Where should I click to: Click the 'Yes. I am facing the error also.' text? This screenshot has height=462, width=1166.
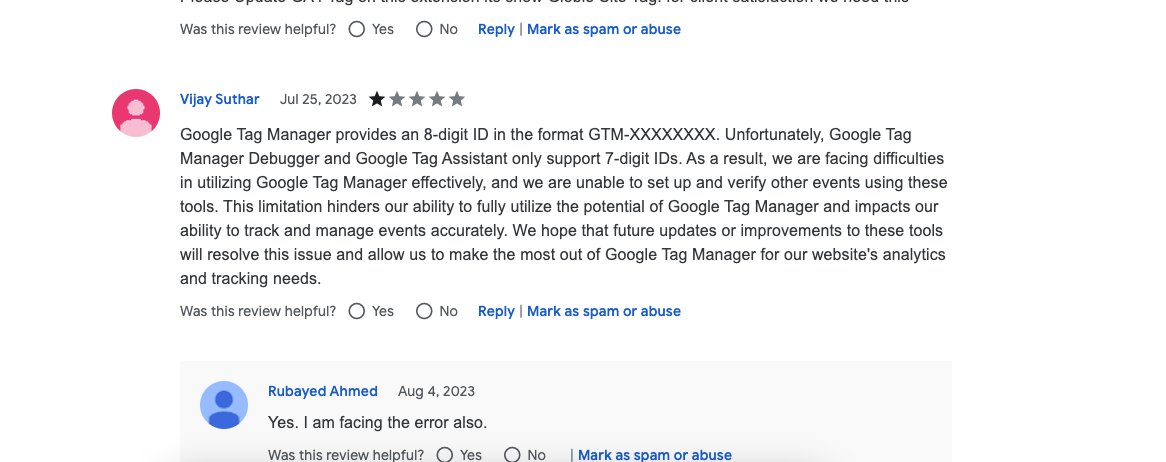[x=377, y=423]
